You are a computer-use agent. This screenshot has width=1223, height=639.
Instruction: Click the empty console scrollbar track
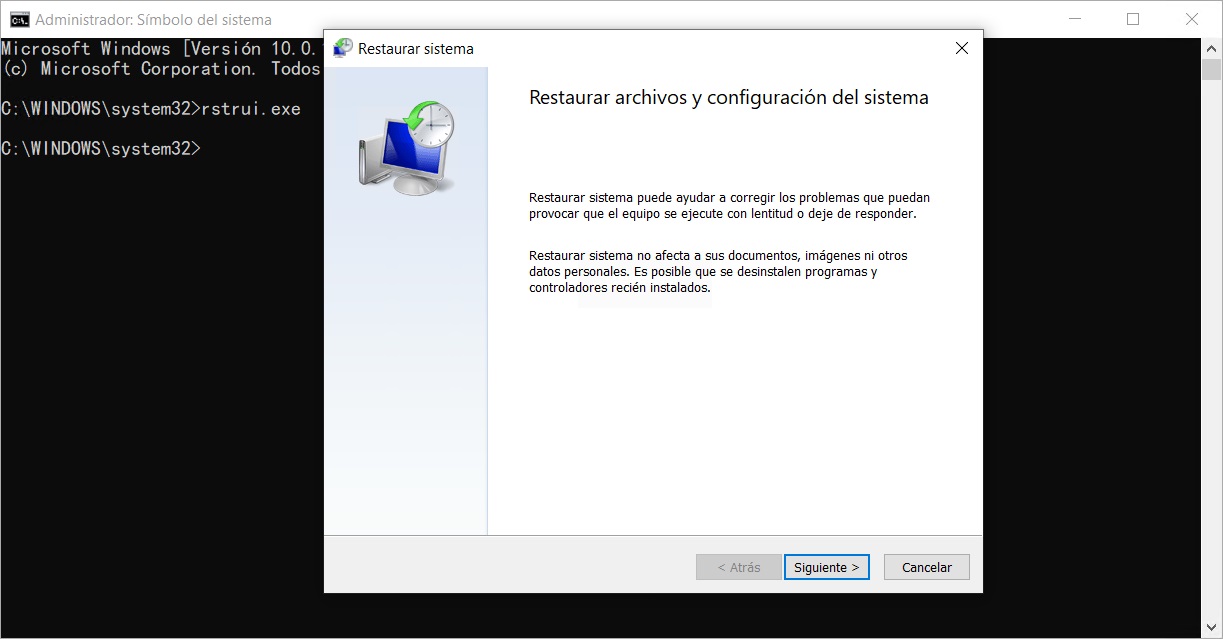[1211, 350]
